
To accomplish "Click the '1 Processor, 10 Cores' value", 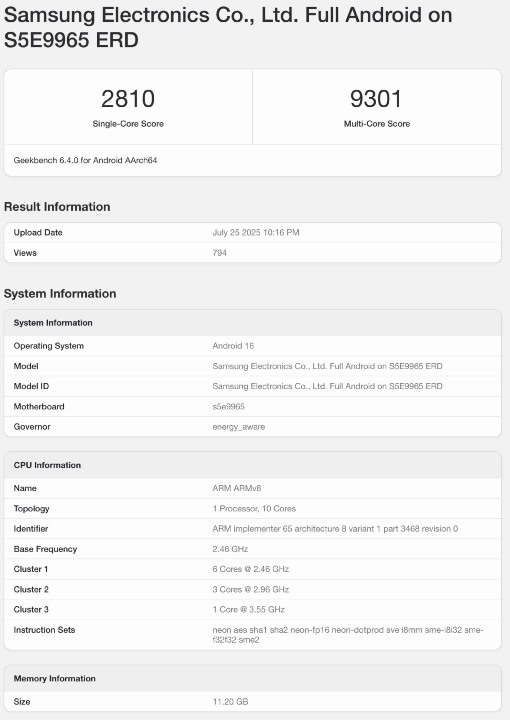I will (254, 508).
